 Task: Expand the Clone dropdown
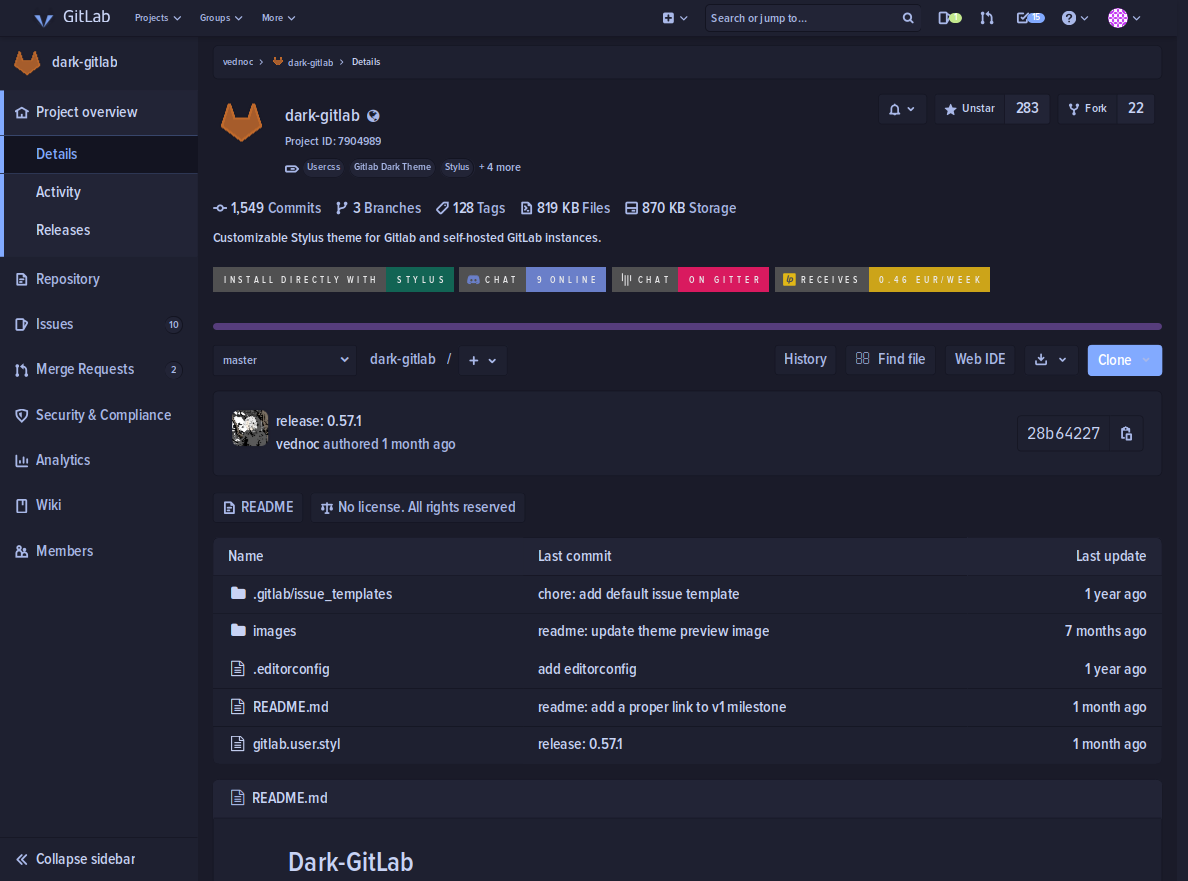1144,360
